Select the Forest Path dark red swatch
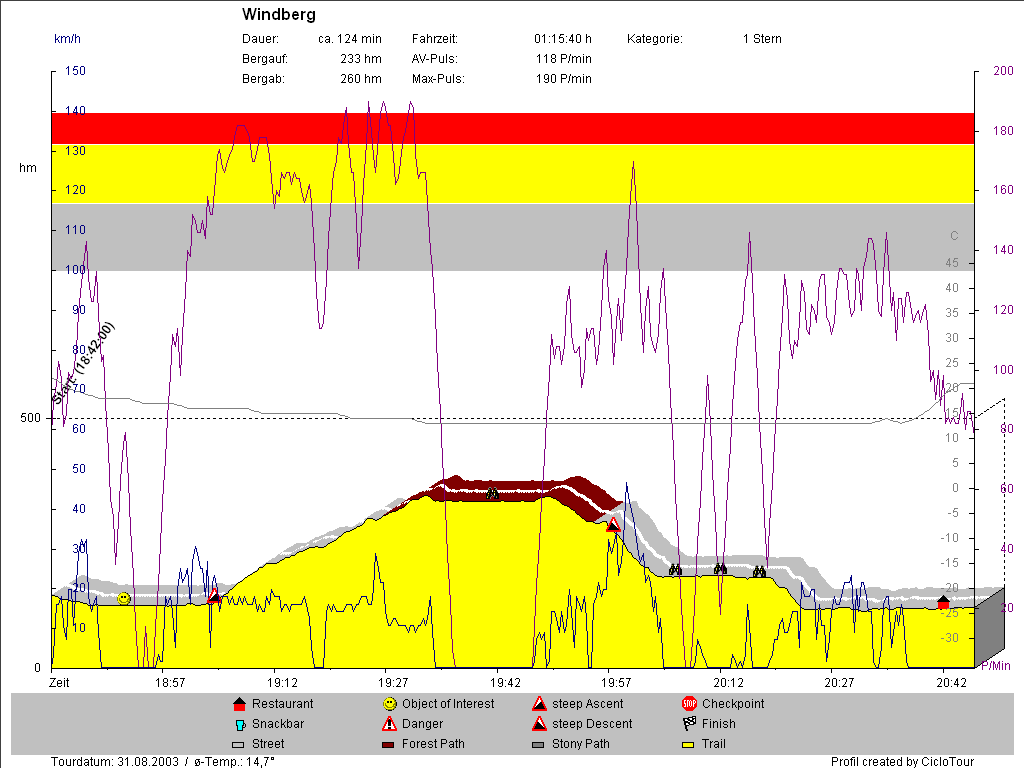Screen dimensions: 1024x768 click(389, 745)
